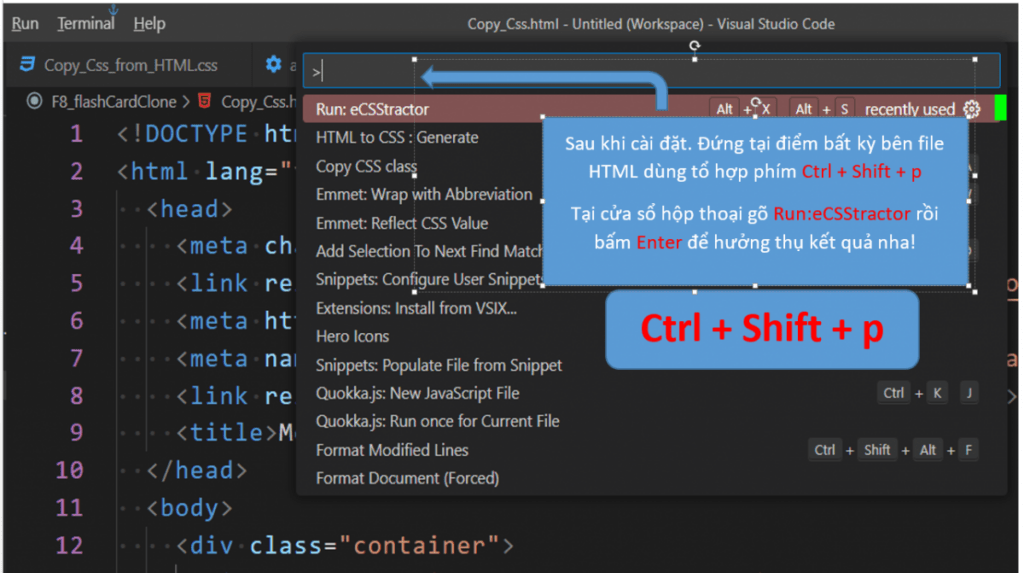The height and width of the screenshot is (573, 1024).
Task: Click line number 1 in gutter
Action: (x=76, y=134)
